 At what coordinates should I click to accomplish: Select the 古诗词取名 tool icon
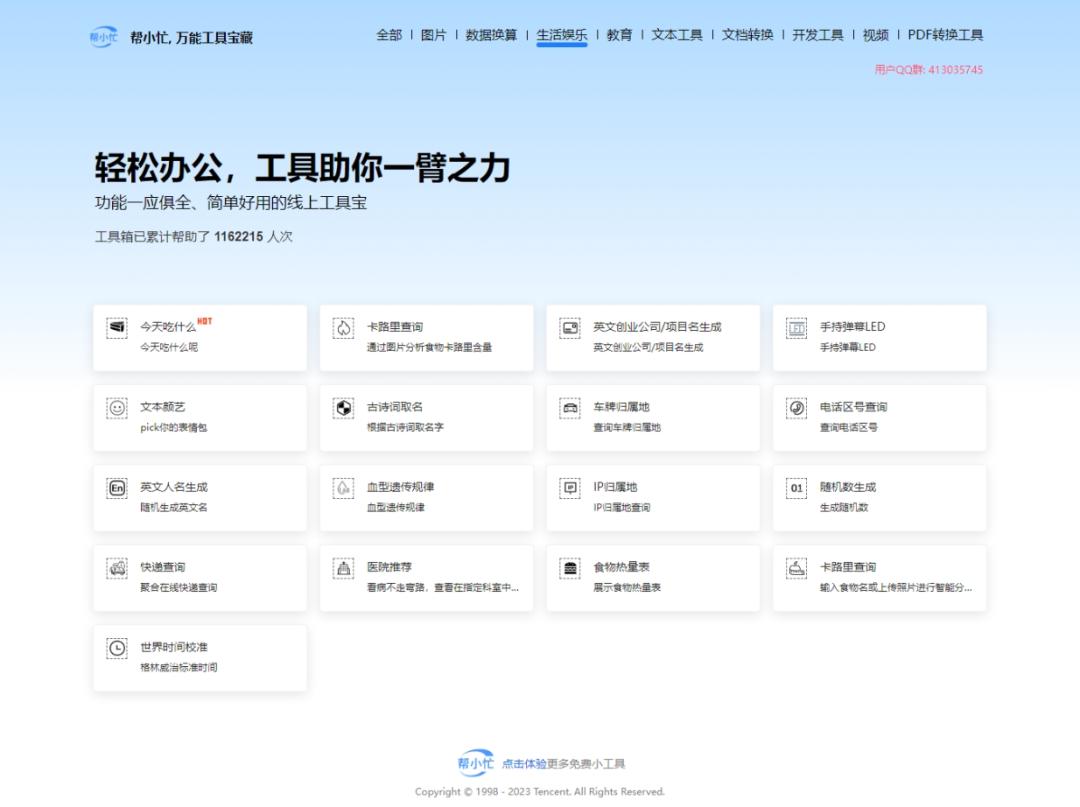pyautogui.click(x=343, y=407)
